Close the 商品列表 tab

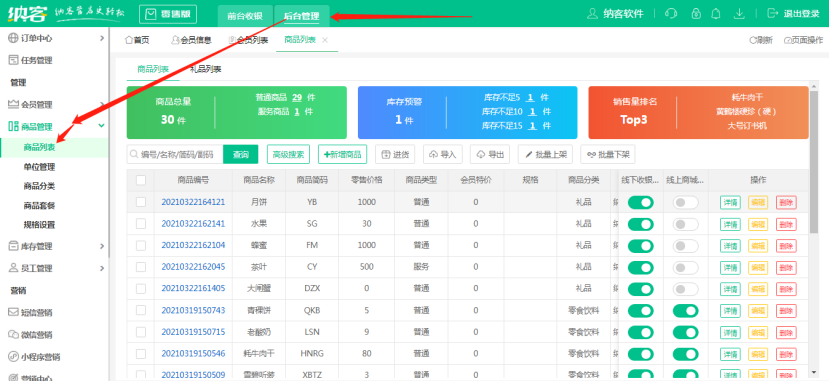325,40
